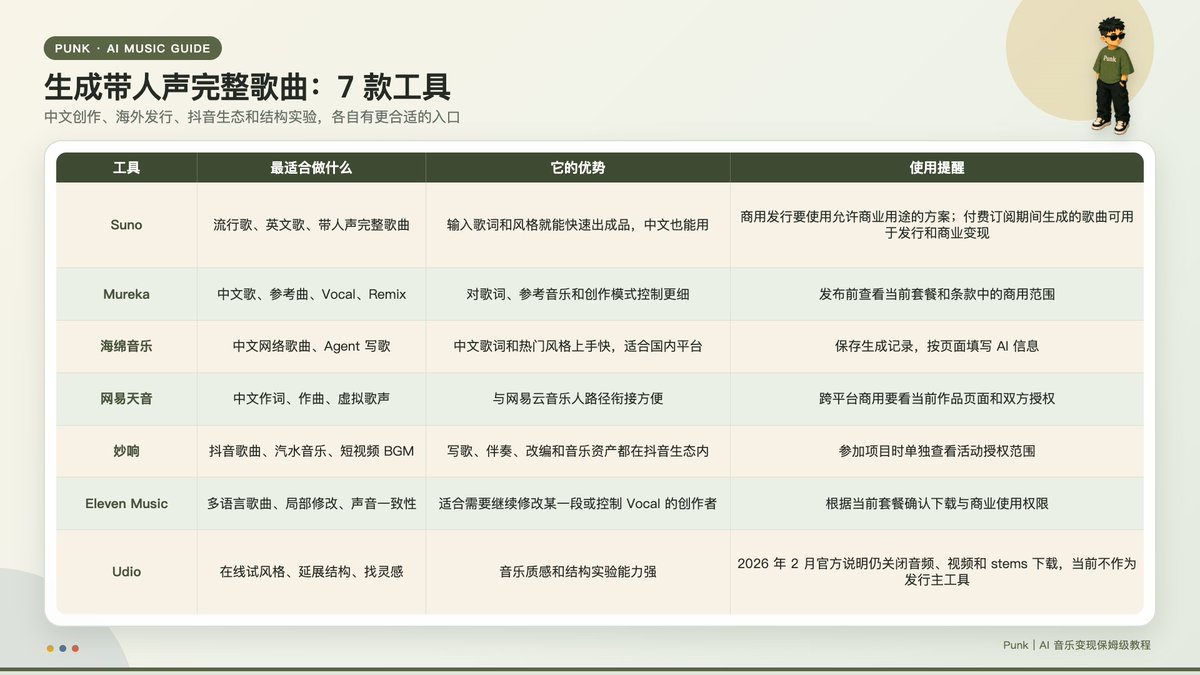Click the cell 发布前查看当前套餐和条款中的商用范围

coord(937,294)
